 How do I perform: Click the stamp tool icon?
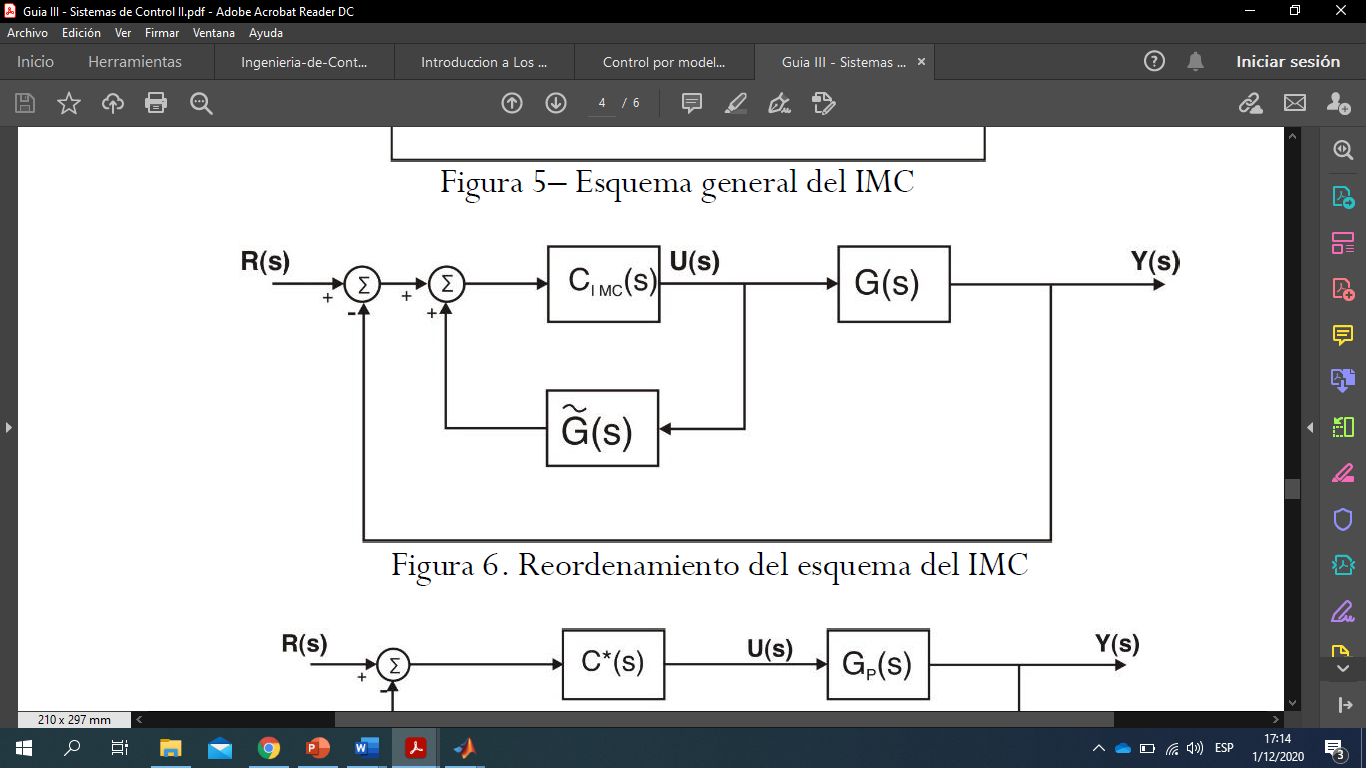click(x=823, y=103)
